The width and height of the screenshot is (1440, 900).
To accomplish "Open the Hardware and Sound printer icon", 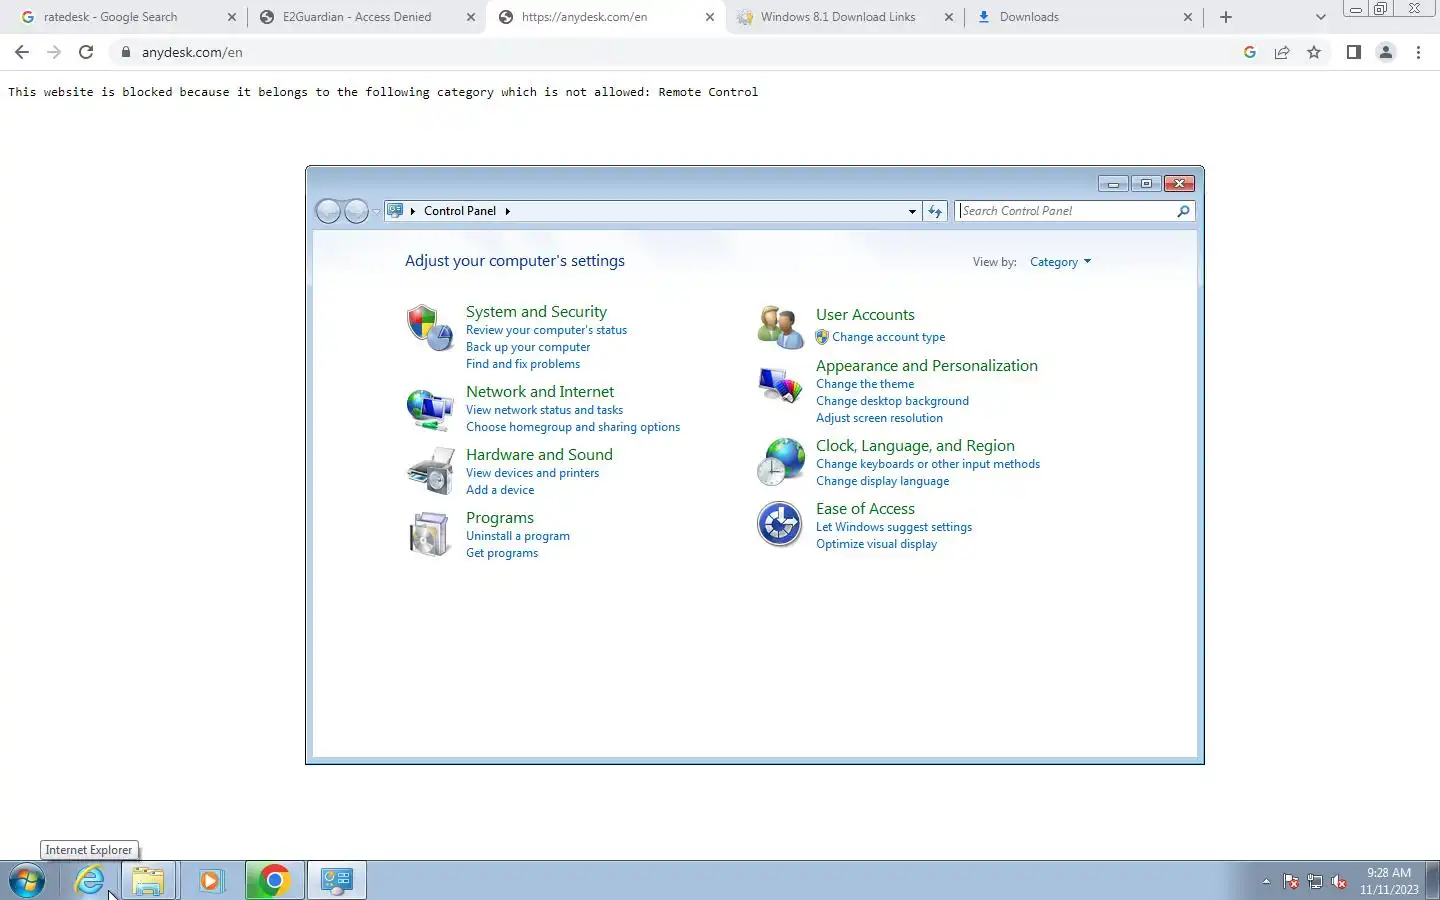I will [430, 471].
